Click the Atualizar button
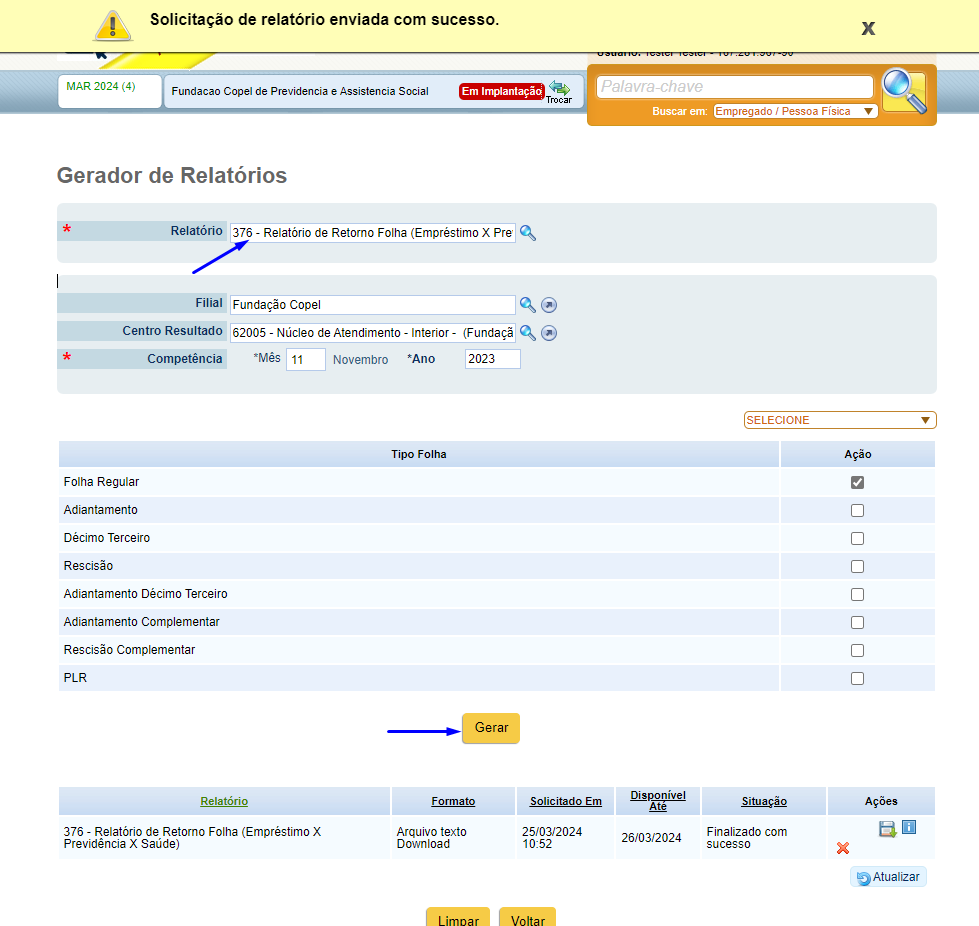979x926 pixels. click(888, 877)
